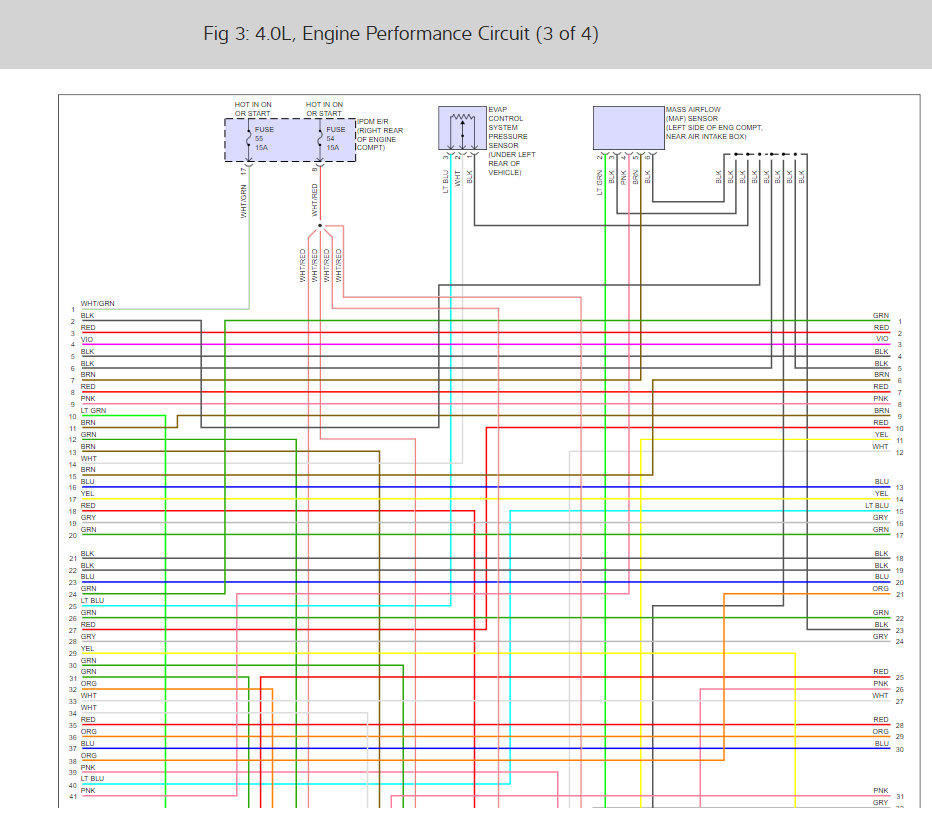Click the figure title 'Fig 3: 4.0L, Engine Performance Circuit'
The height and width of the screenshot is (822, 932).
click(x=401, y=33)
